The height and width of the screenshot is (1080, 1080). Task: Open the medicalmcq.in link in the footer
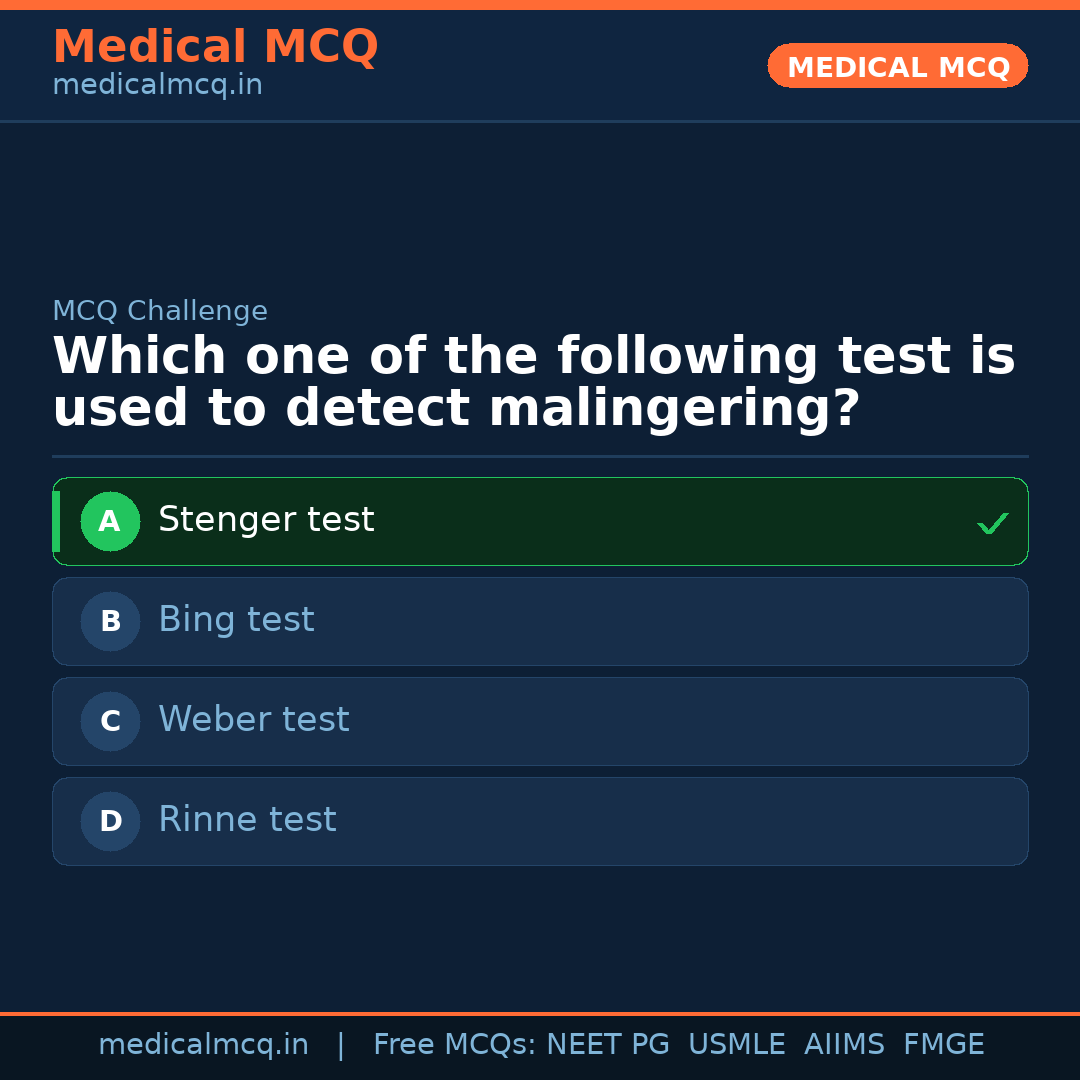tap(204, 1043)
